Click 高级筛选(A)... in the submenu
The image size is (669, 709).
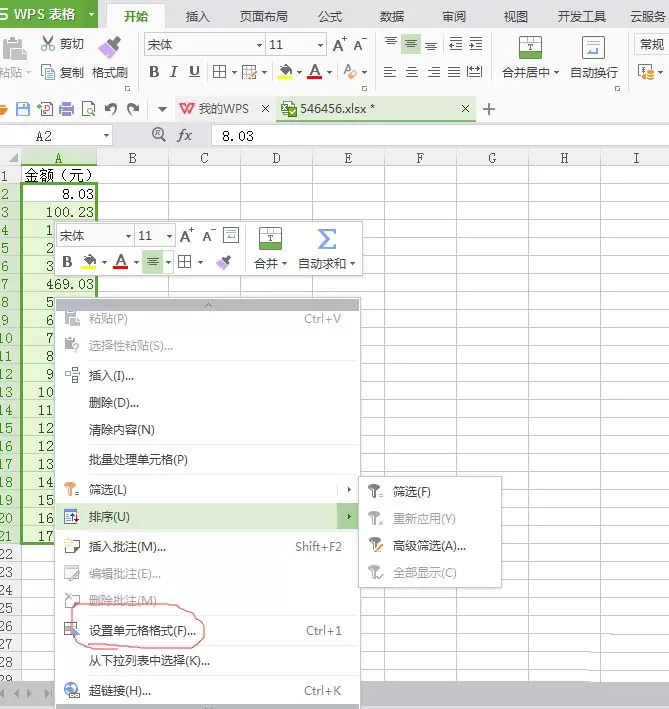430,546
